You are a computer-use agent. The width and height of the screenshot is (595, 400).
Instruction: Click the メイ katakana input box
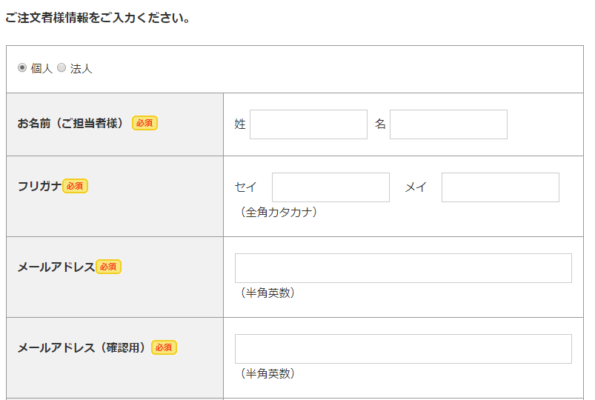click(500, 187)
